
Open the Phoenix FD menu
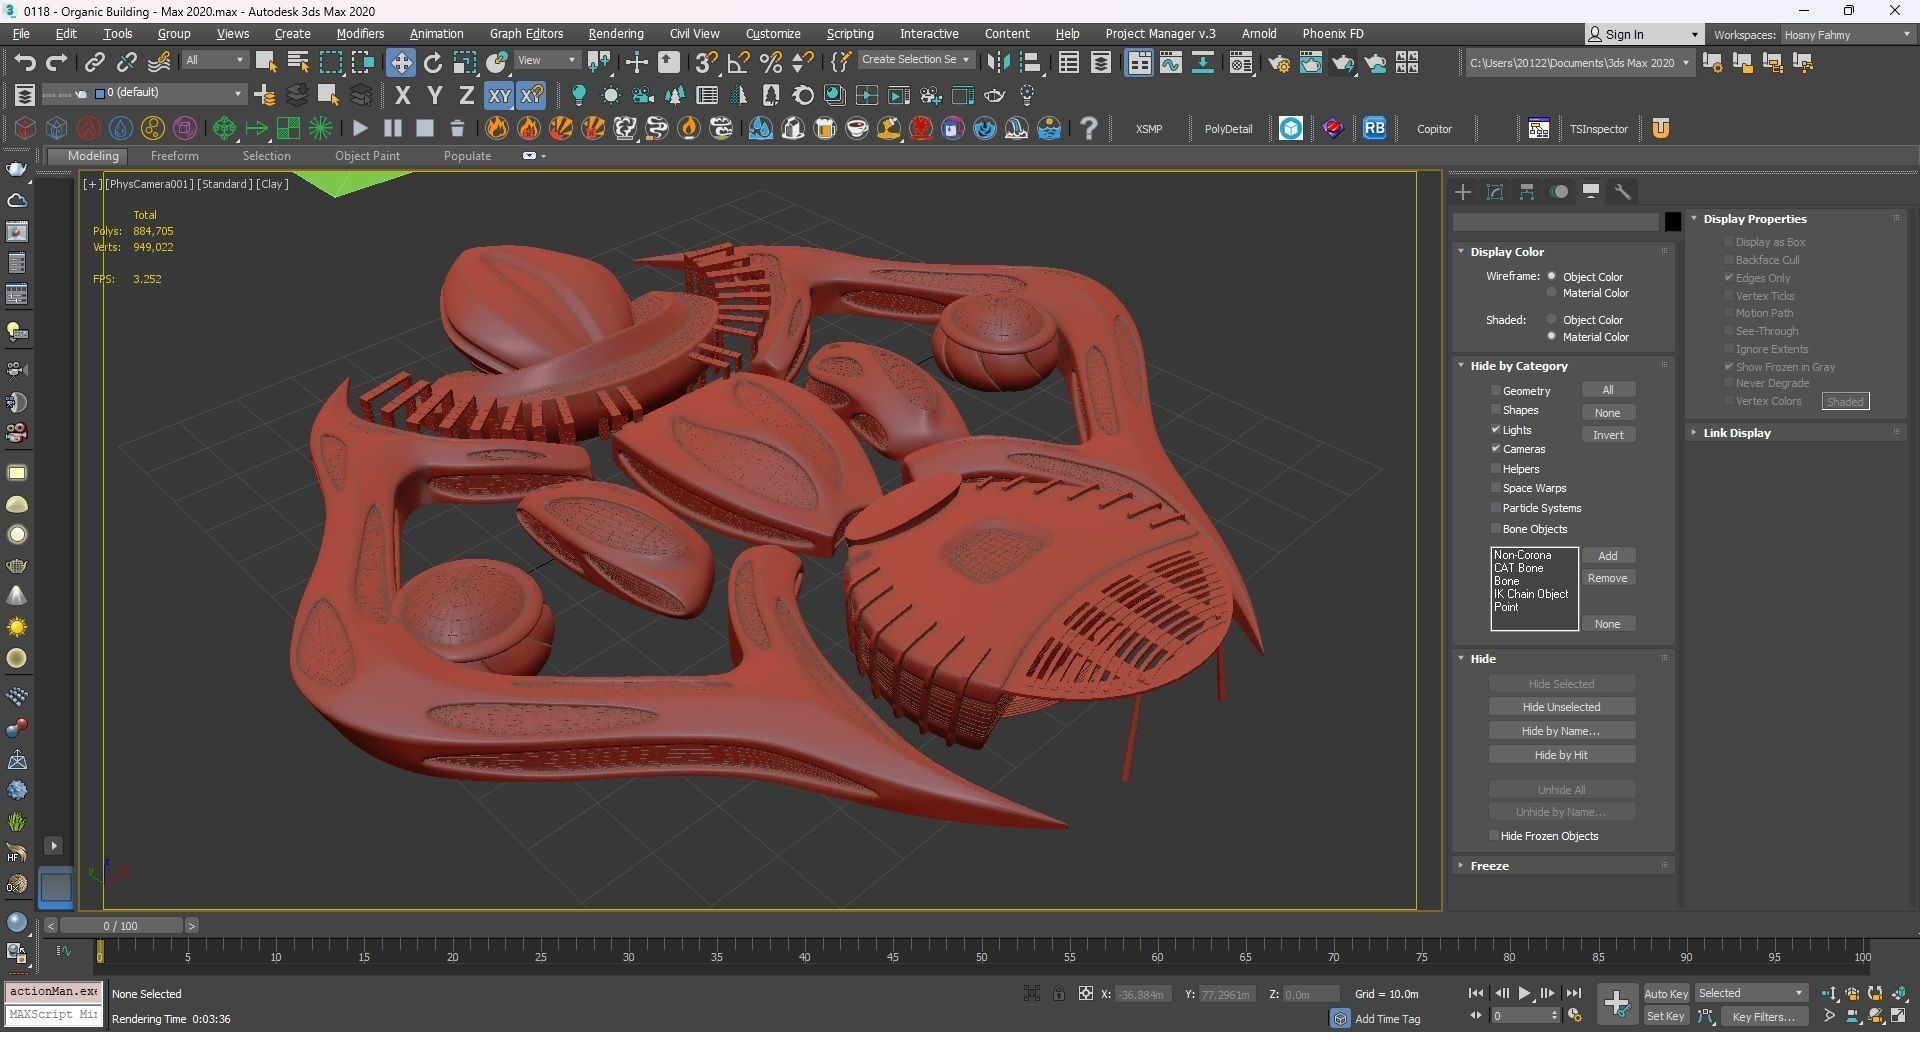1332,33
